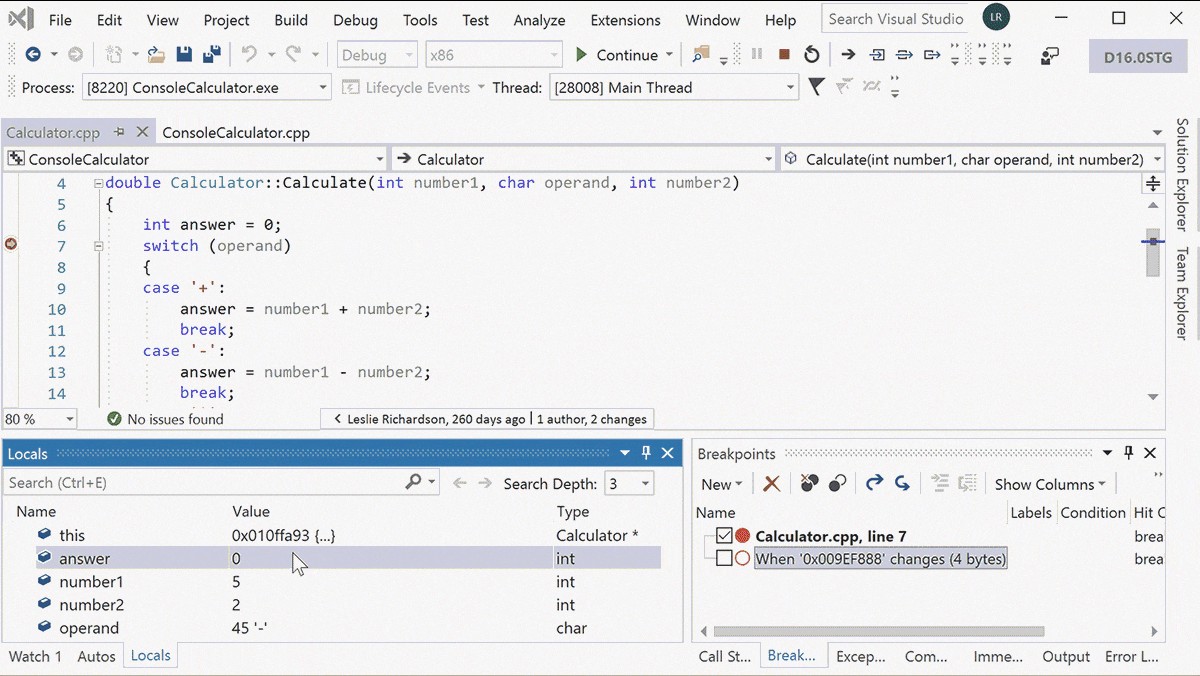Open the 80% zoom level selector
Viewport: 1200px width, 676px height.
click(x=37, y=418)
